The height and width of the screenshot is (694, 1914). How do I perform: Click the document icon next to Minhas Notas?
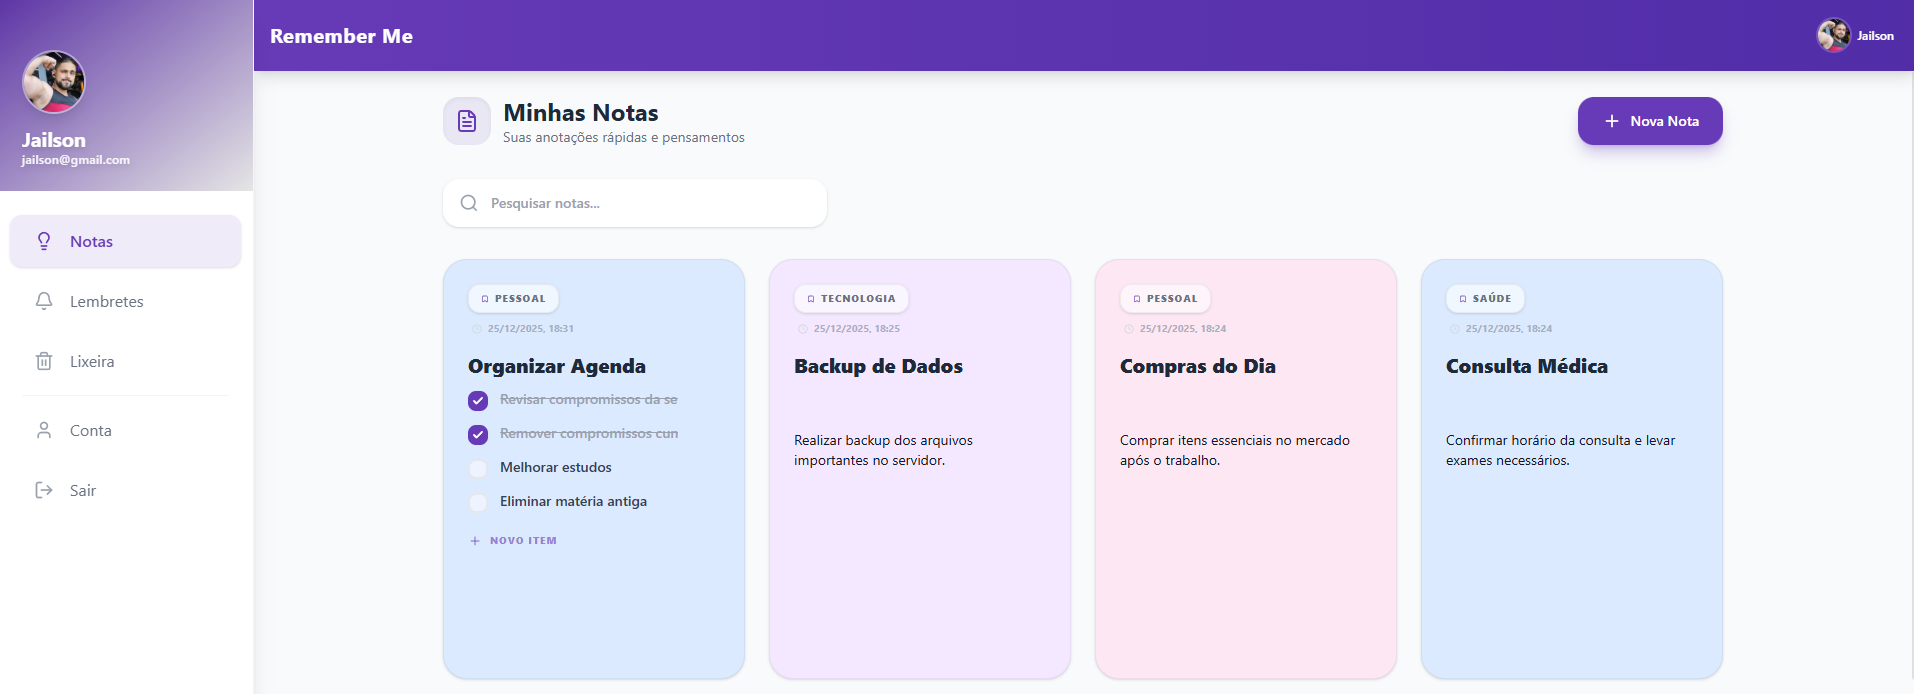tap(466, 120)
